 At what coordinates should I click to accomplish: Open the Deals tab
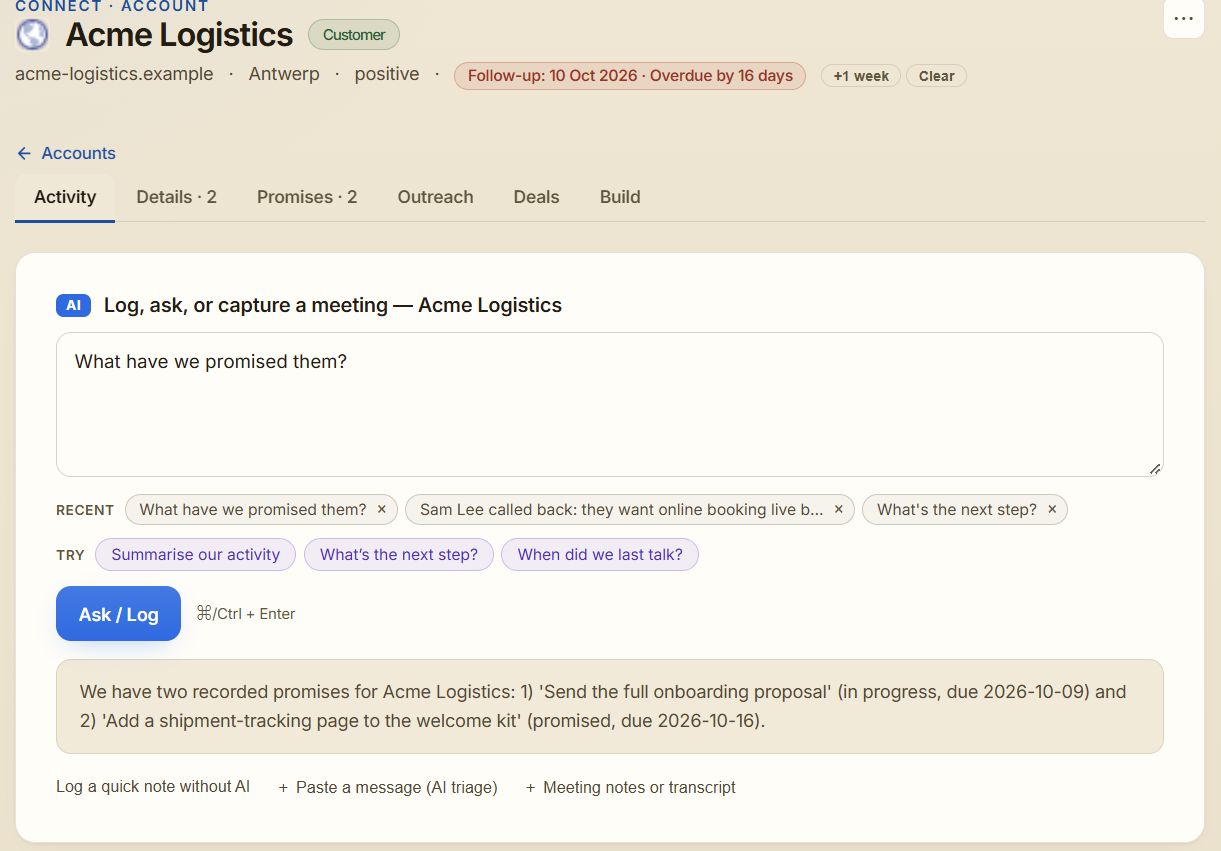[536, 197]
